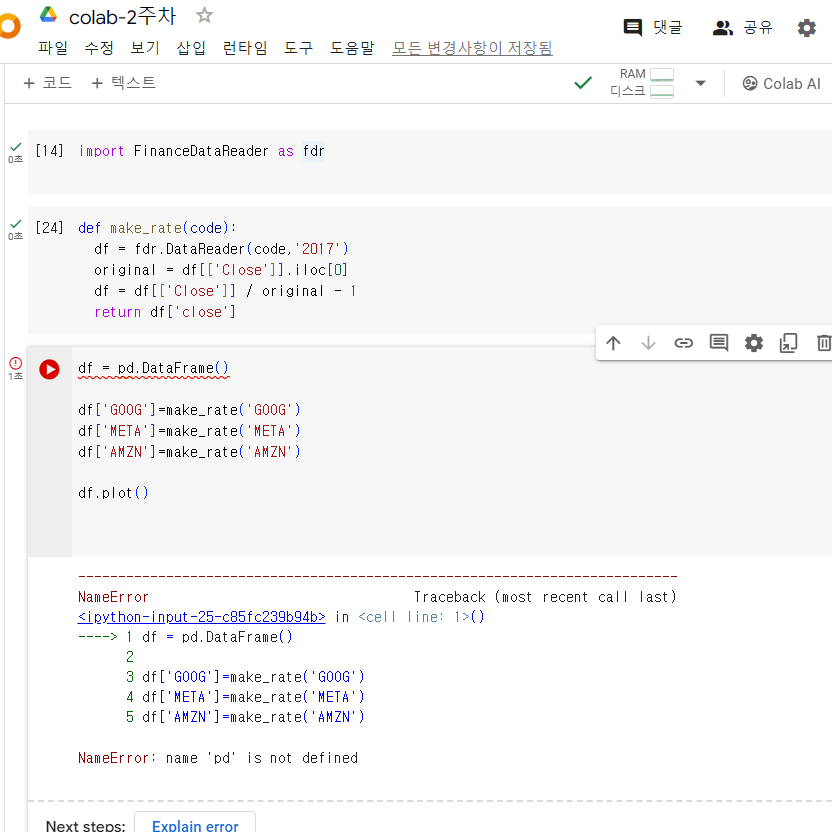832x832 pixels.
Task: Open the 수정 menu
Action: [99, 48]
